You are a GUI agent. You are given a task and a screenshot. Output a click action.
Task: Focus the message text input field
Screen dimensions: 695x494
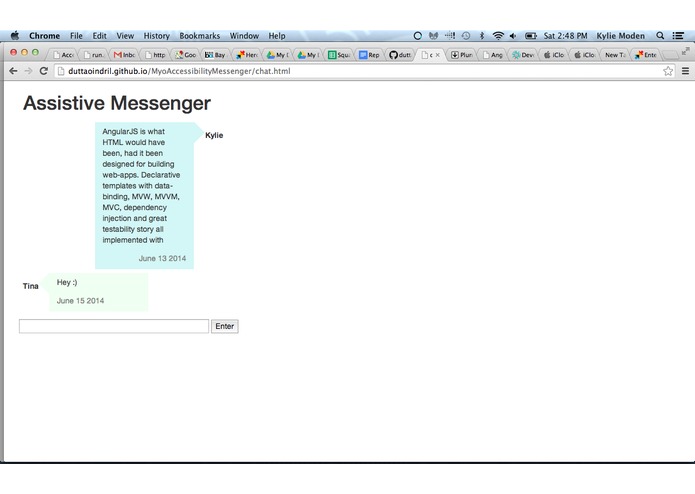(x=114, y=326)
